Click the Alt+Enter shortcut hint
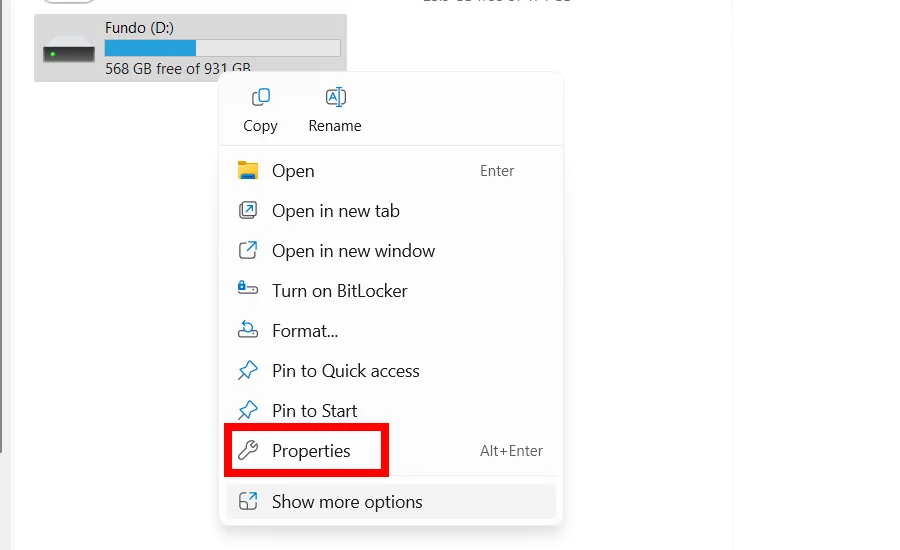This screenshot has width=900, height=550. point(511,451)
